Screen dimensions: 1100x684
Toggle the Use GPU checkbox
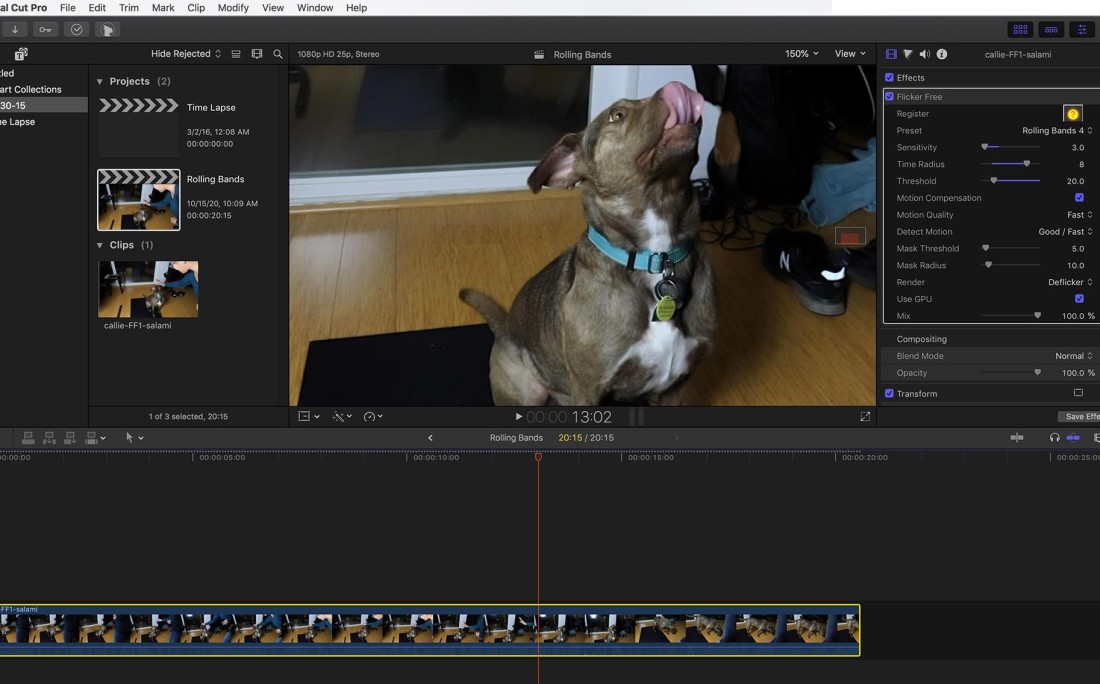tap(1079, 299)
